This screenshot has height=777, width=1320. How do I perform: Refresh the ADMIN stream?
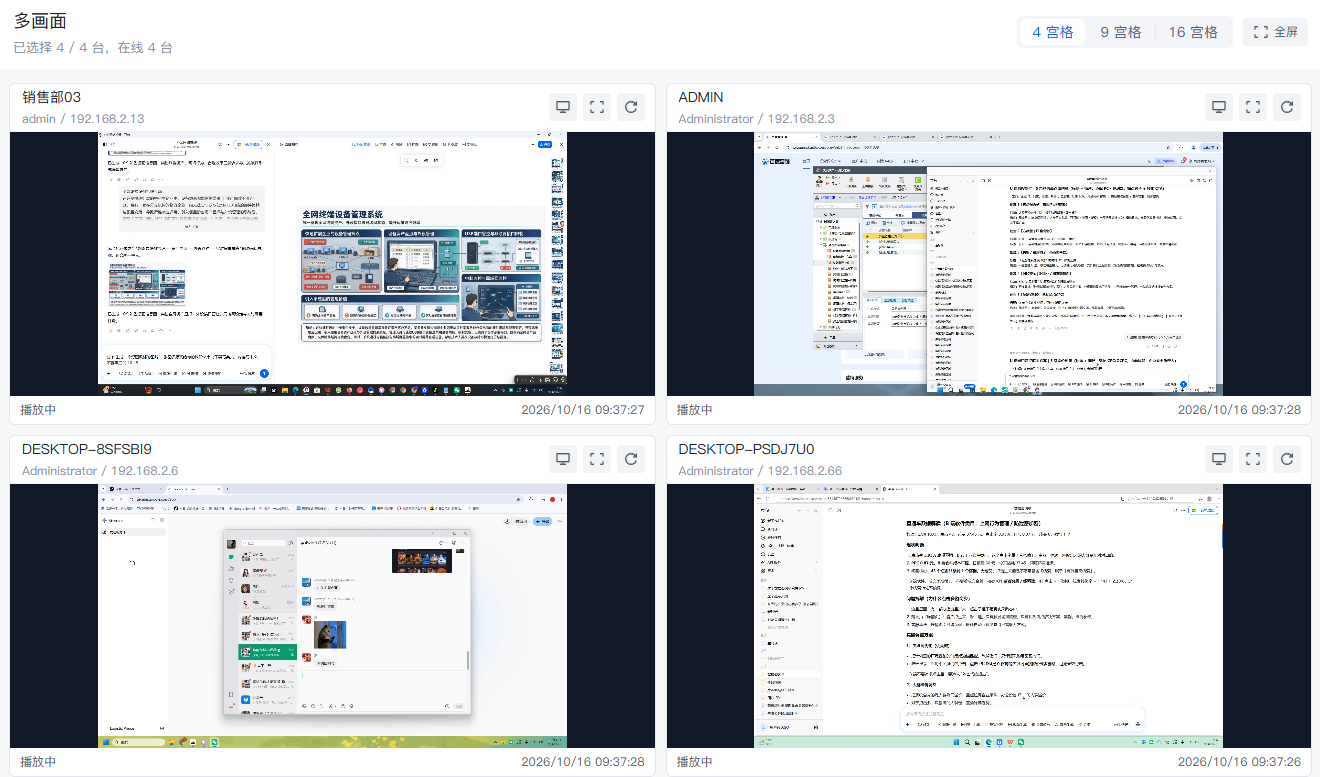tap(1287, 107)
